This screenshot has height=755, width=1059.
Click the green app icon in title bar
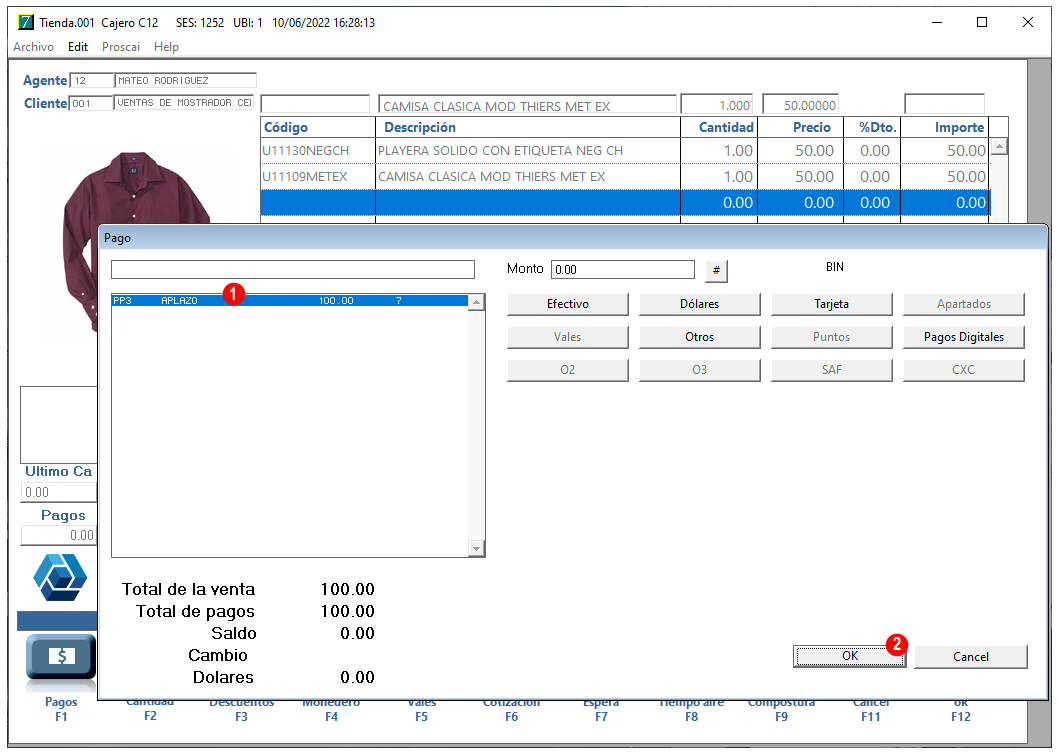pyautogui.click(x=26, y=22)
